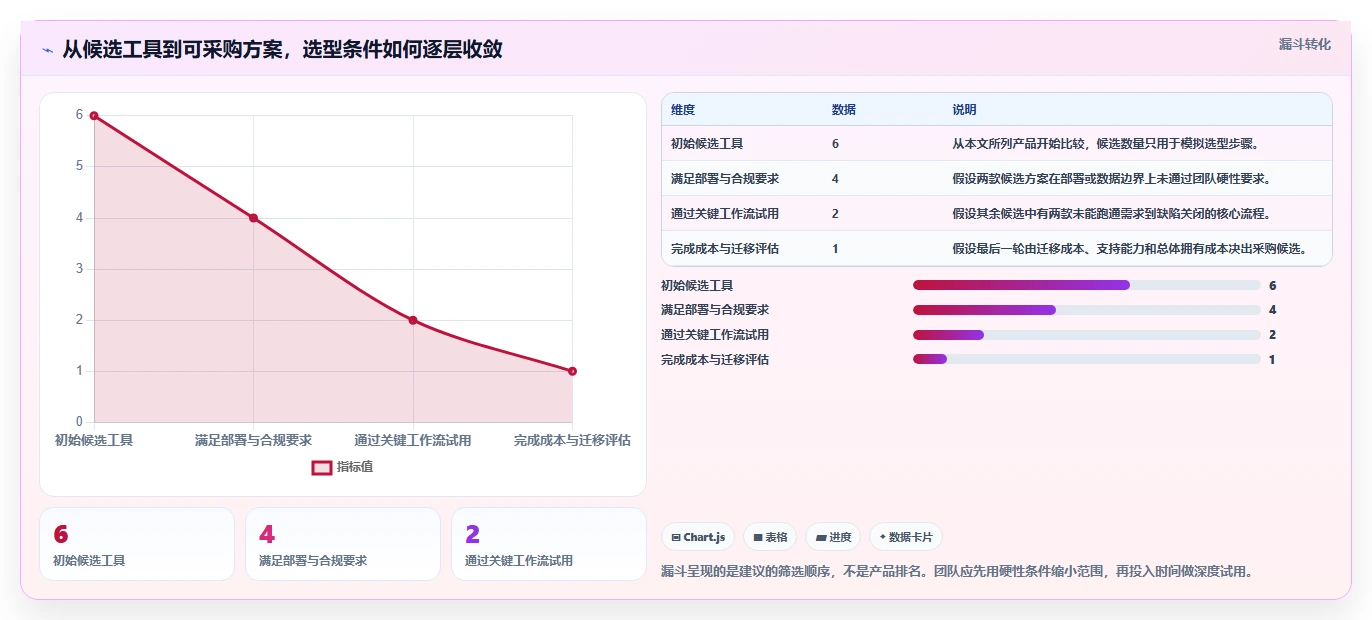Click the description starting 假设两款候选方案
Screen dimensions: 1372x620
click(1112, 179)
